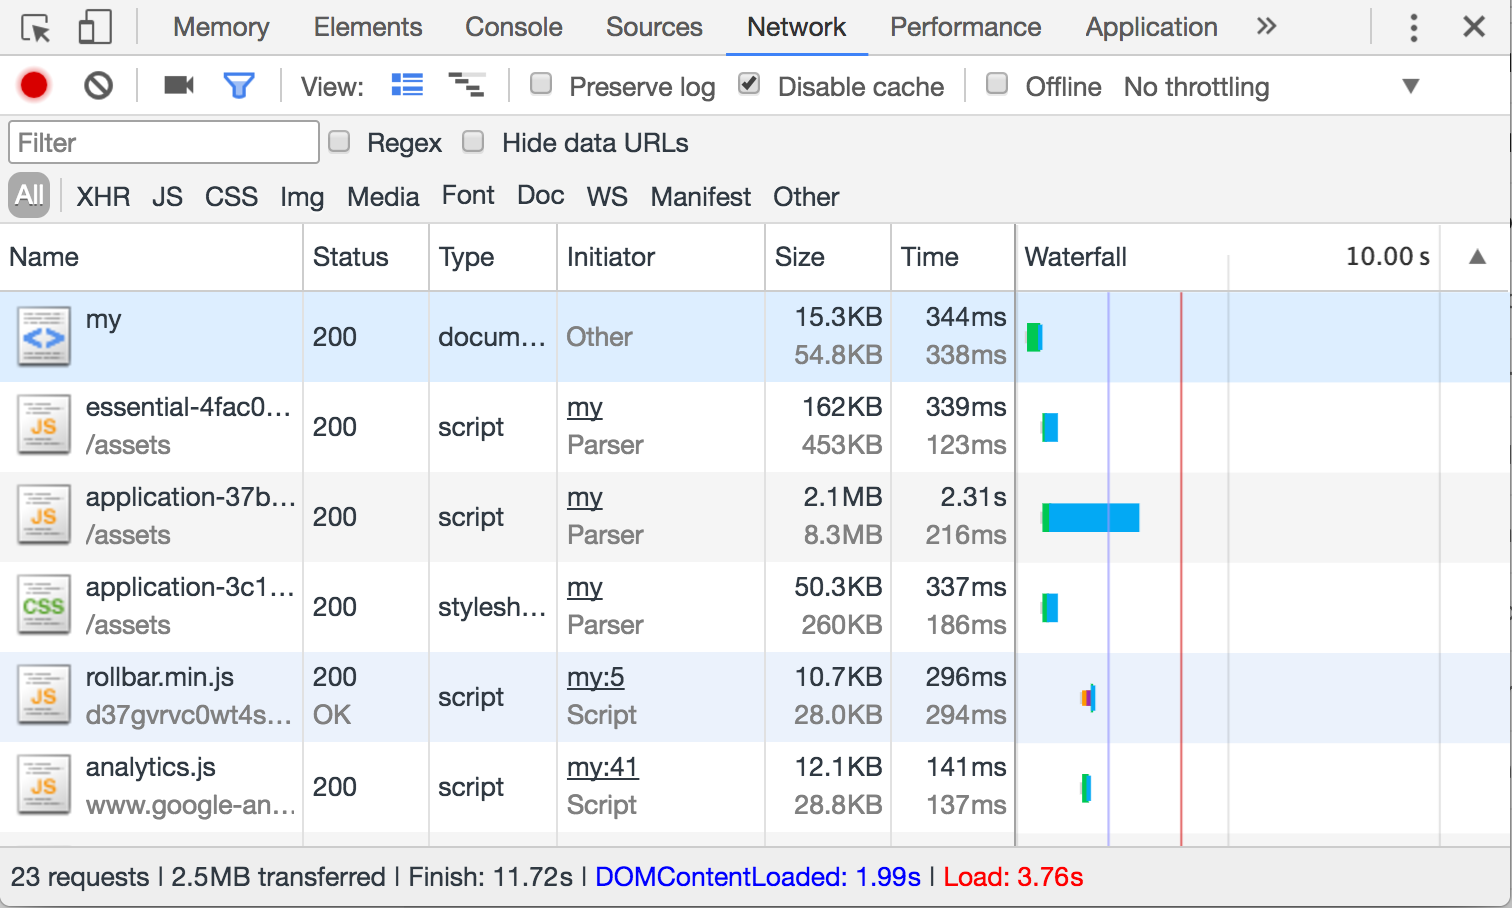Switch to the Console tab
Image resolution: width=1512 pixels, height=908 pixels.
click(x=513, y=28)
